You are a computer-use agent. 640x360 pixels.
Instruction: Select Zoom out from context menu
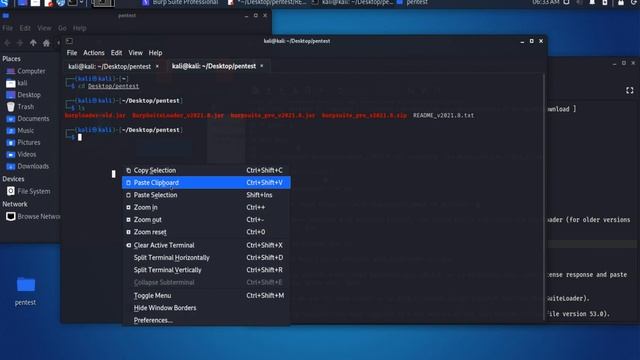[206, 220]
